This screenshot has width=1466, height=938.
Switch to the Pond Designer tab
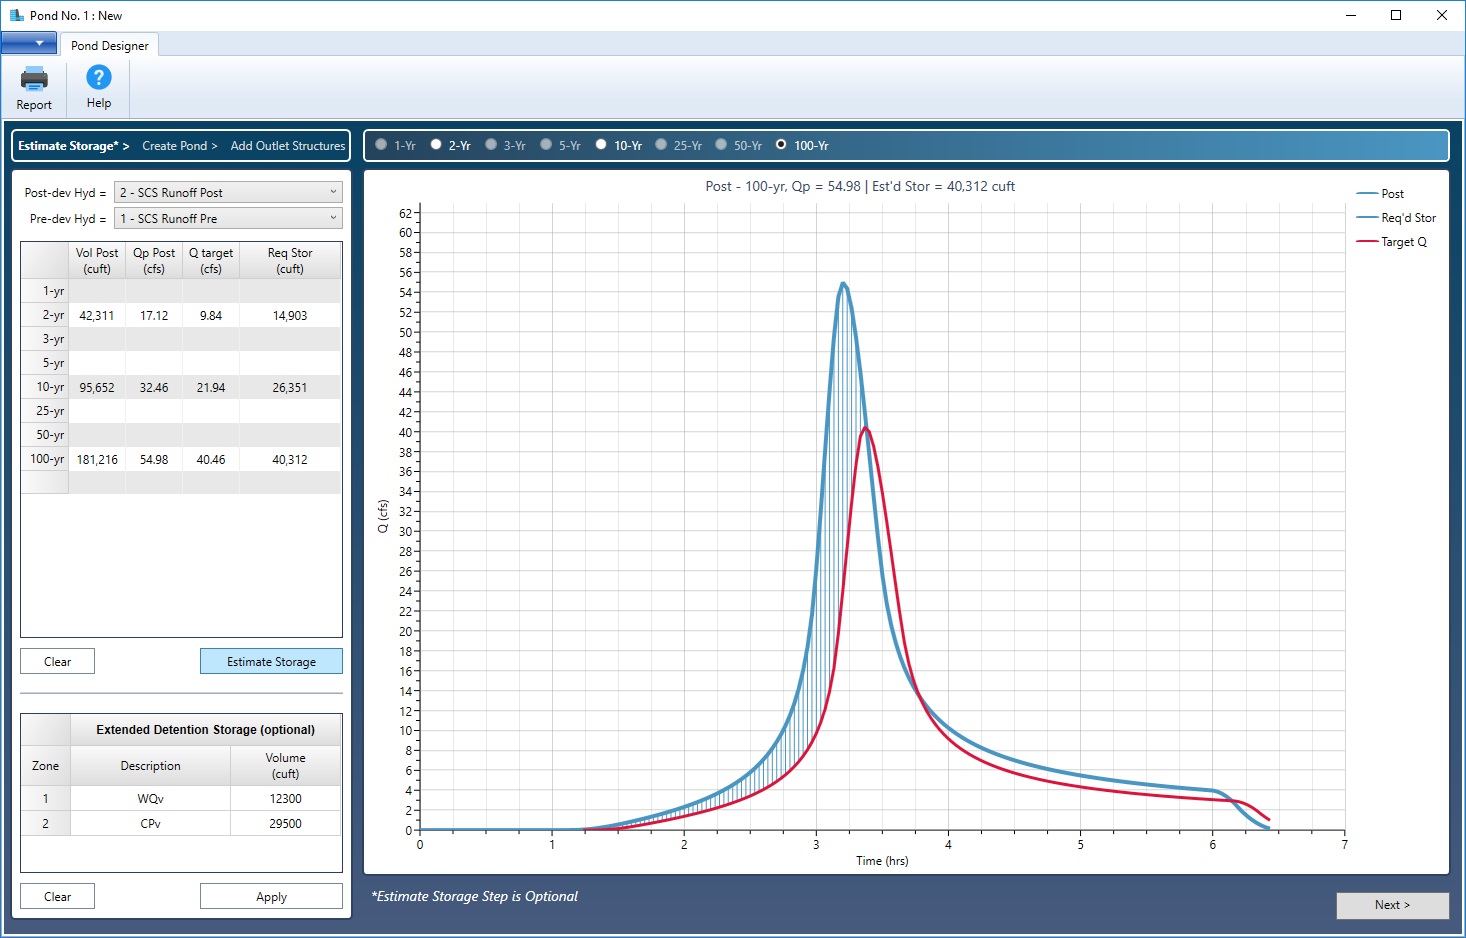click(x=109, y=45)
